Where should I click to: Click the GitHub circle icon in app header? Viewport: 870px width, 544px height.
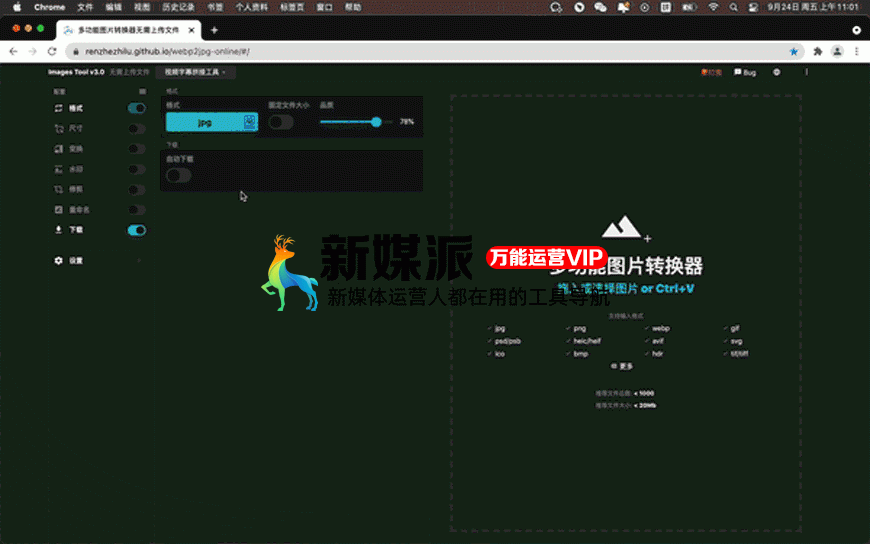tap(776, 72)
